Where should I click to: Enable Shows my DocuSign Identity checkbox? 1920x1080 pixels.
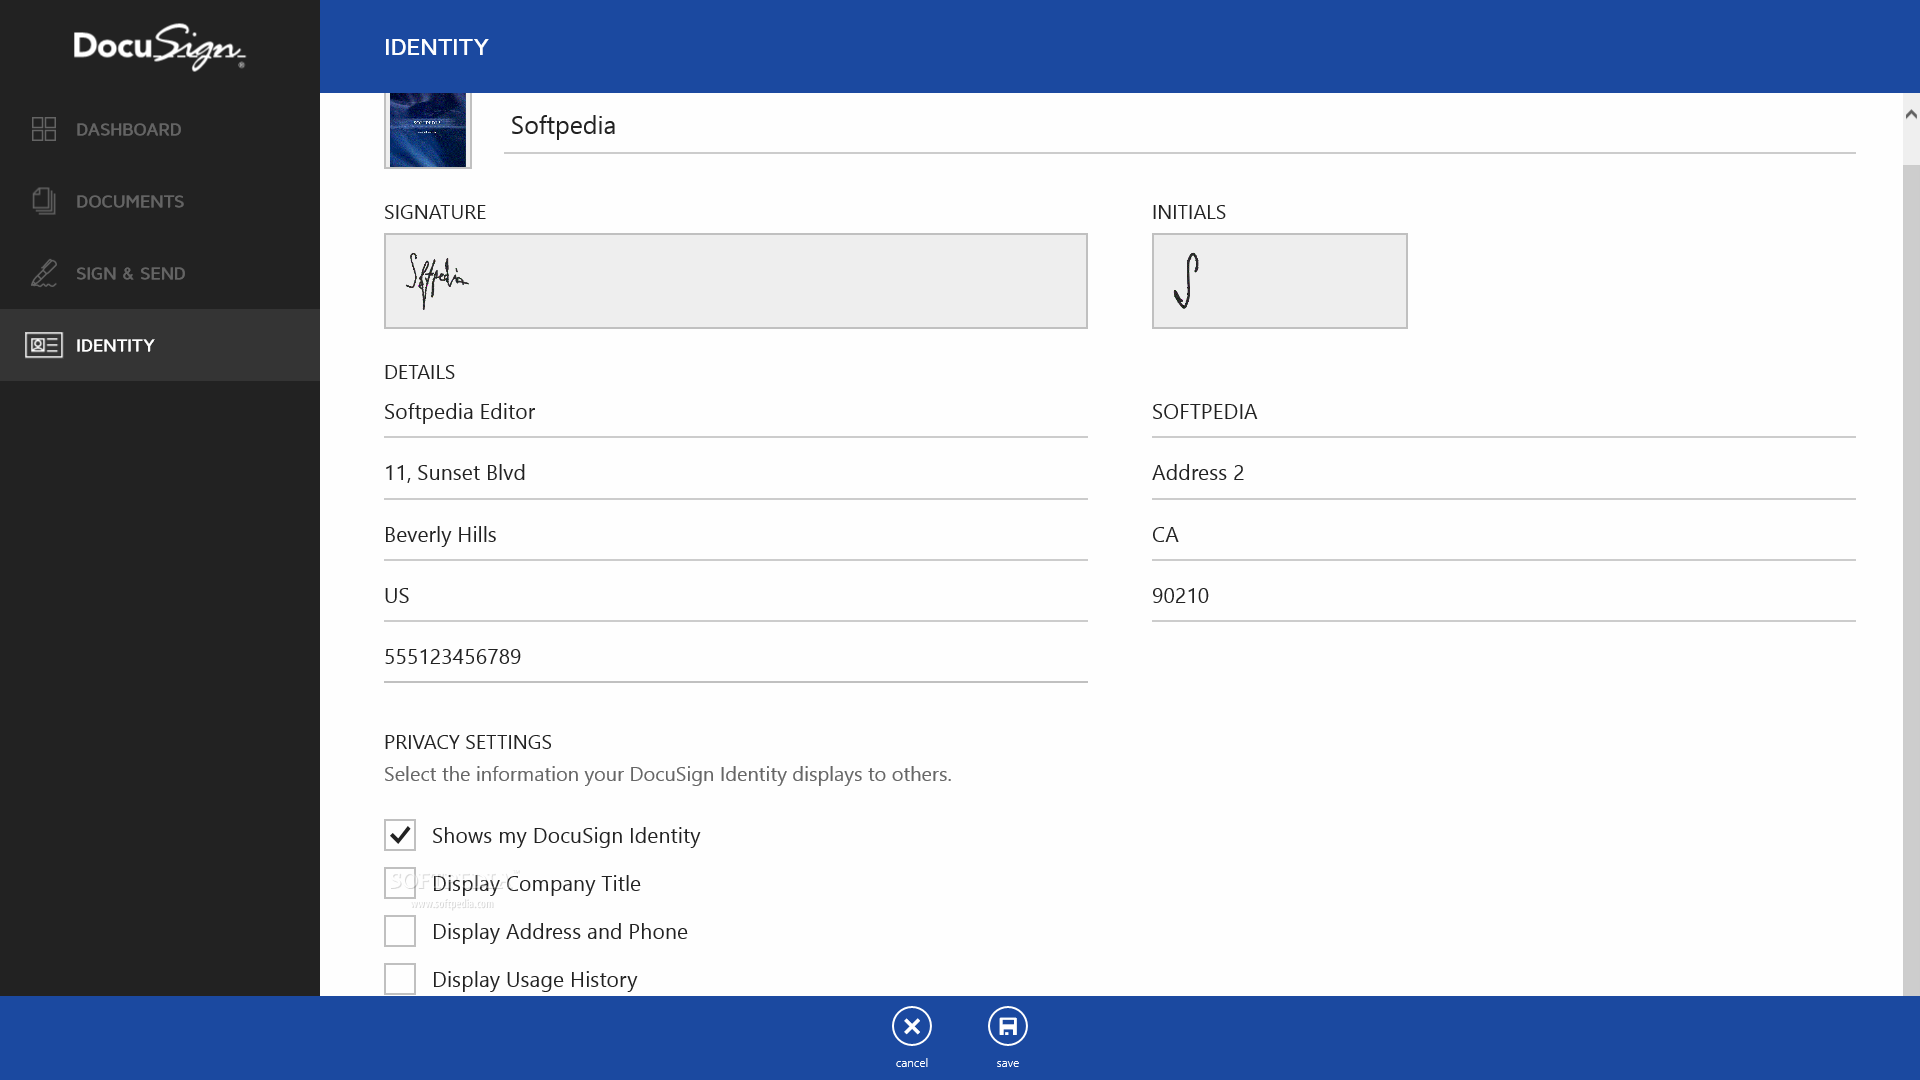coord(400,833)
